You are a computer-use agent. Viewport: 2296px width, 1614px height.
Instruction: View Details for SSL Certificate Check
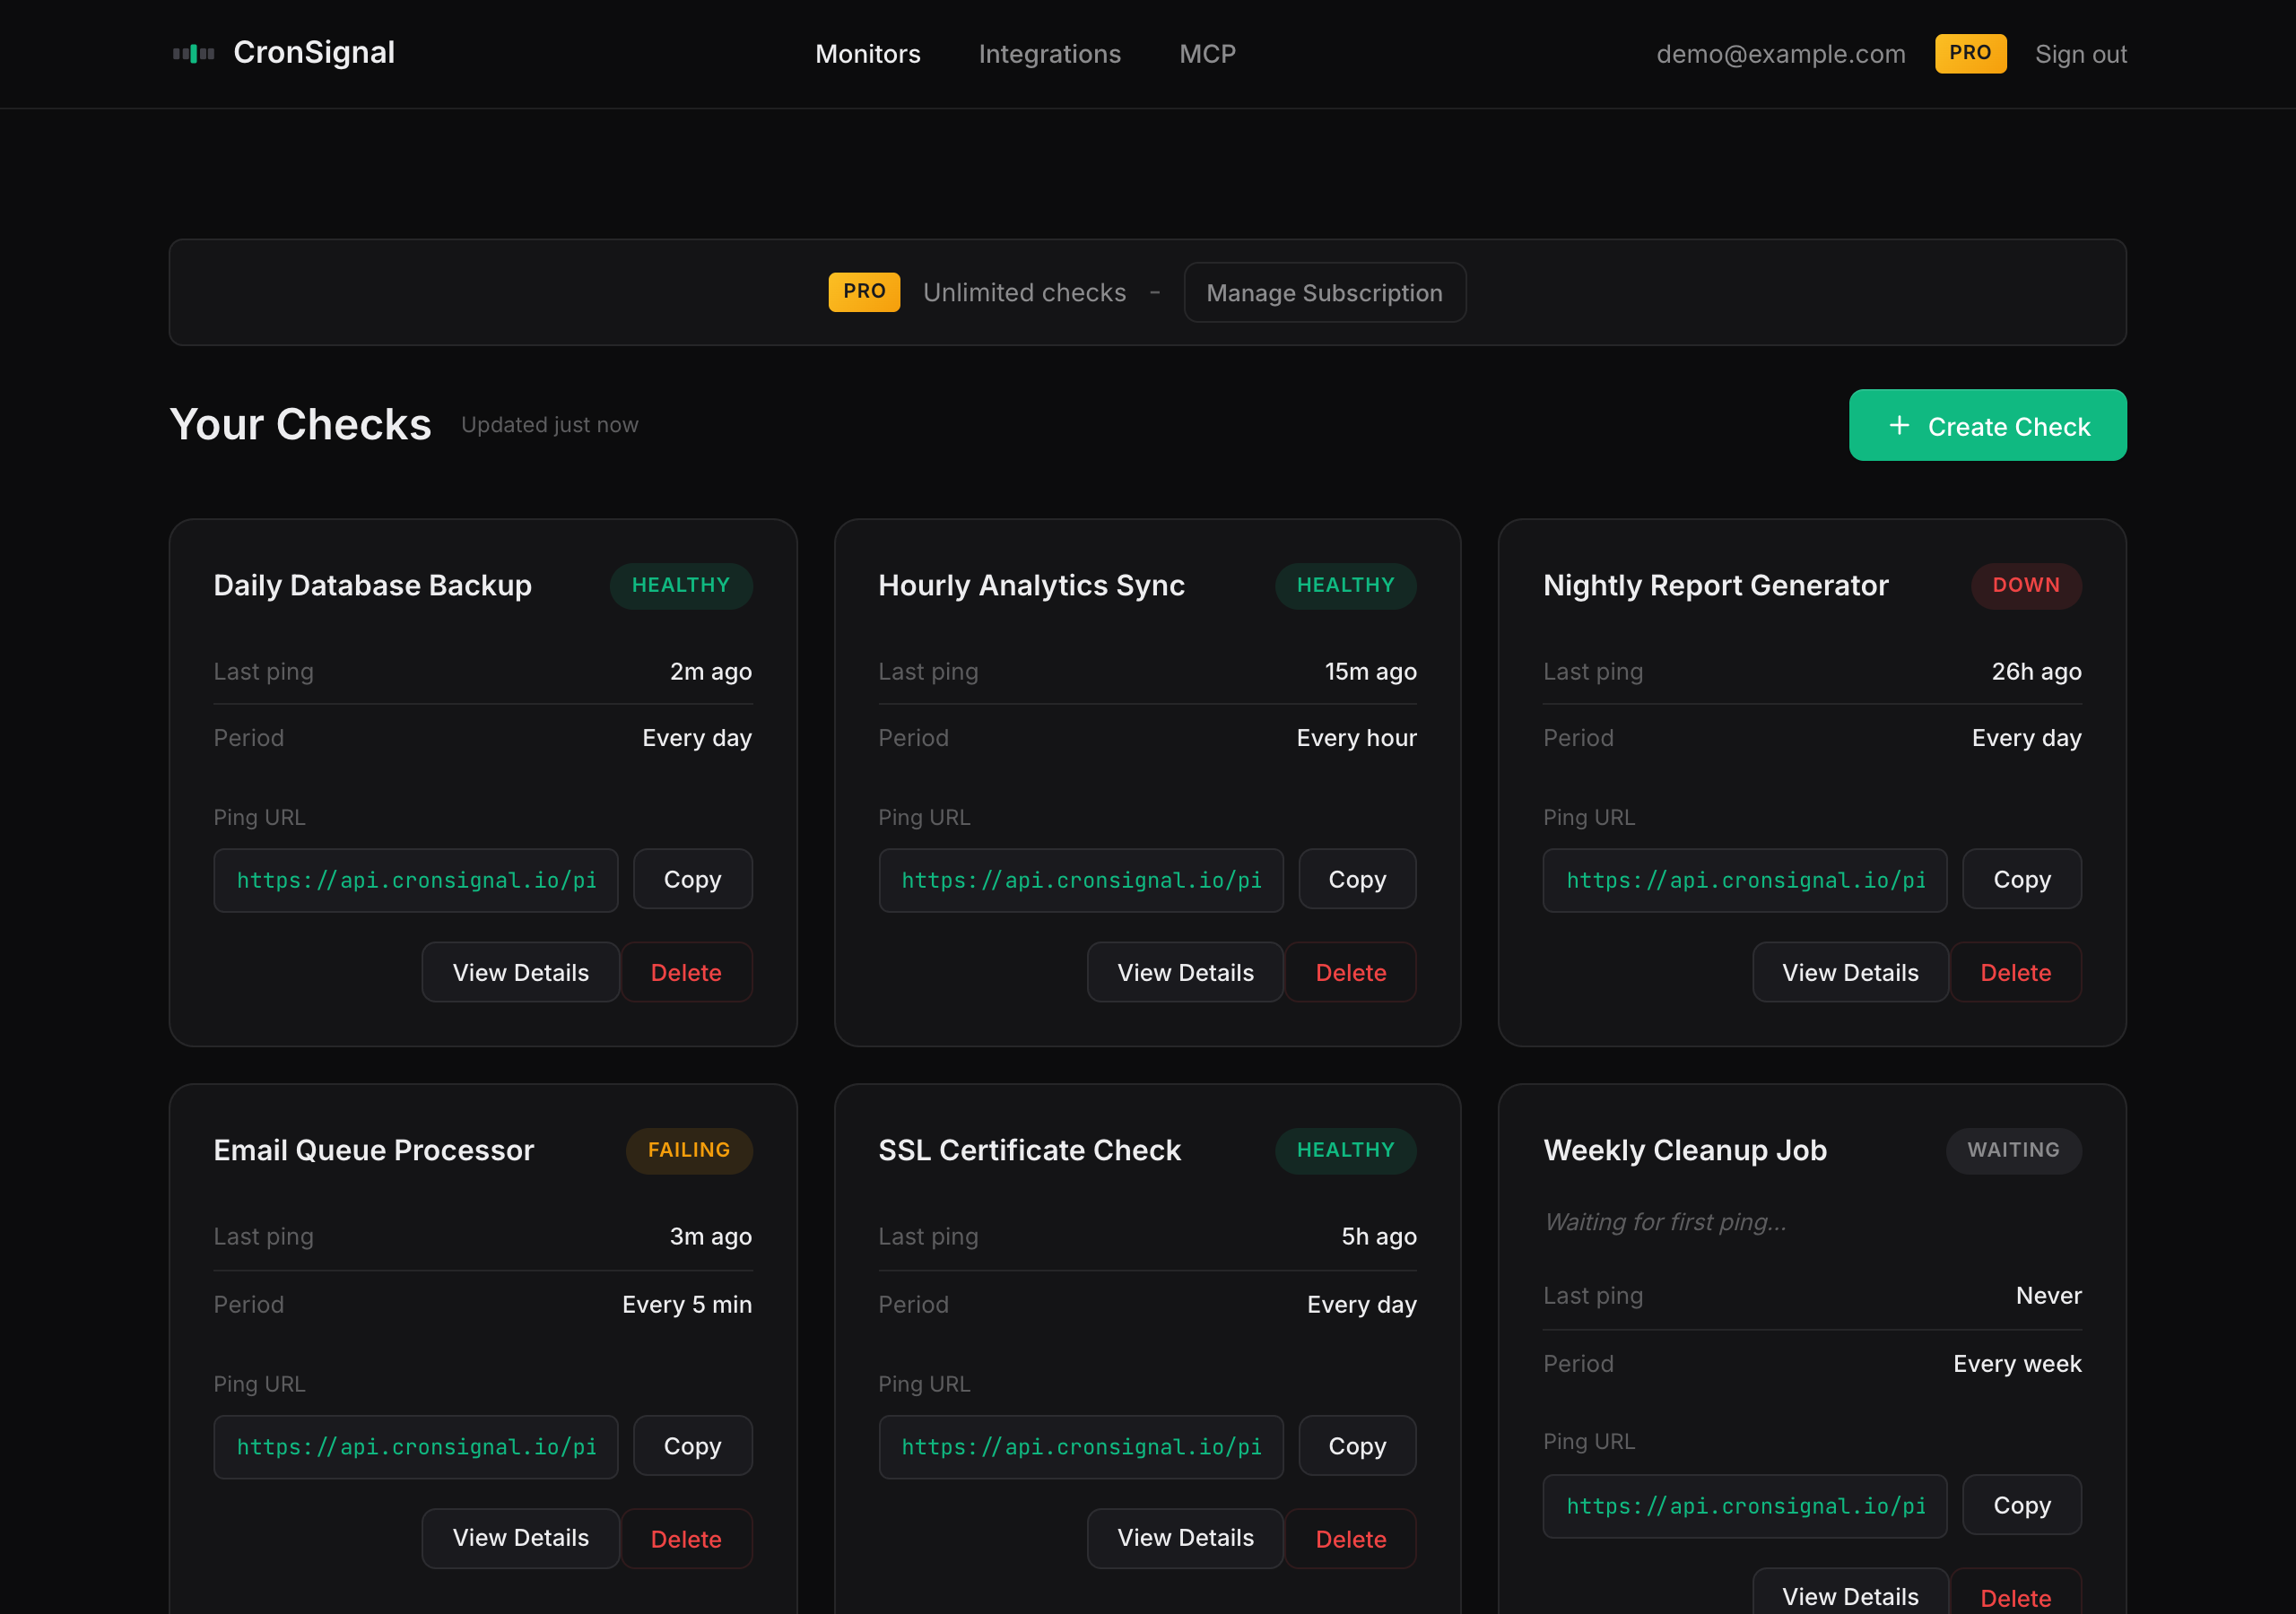pos(1185,1537)
